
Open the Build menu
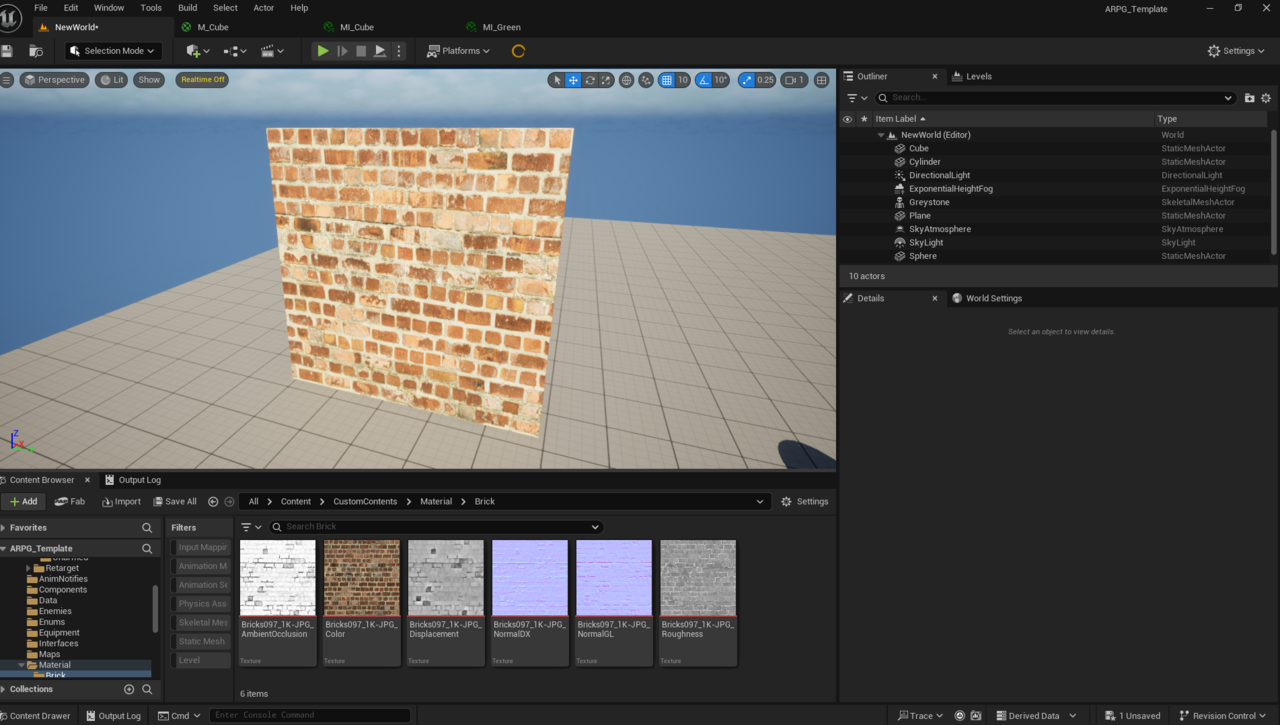coord(187,8)
